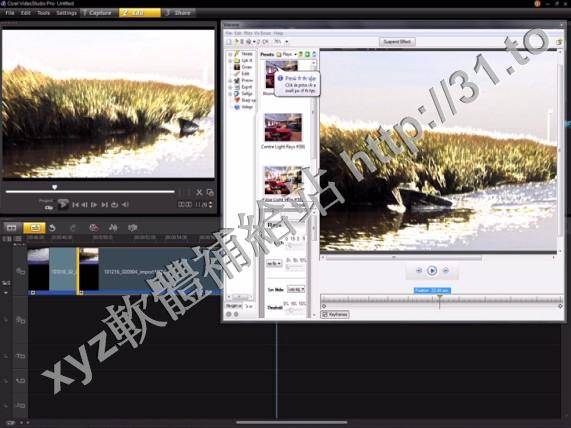This screenshot has height=428, width=571.
Task: Expand track options arrow below video track
Action: click(x=6, y=292)
